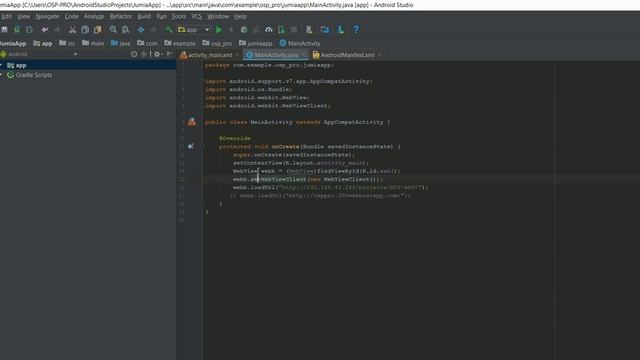This screenshot has width=640, height=360.
Task: Open the app run configuration dropdown
Action: (x=194, y=29)
